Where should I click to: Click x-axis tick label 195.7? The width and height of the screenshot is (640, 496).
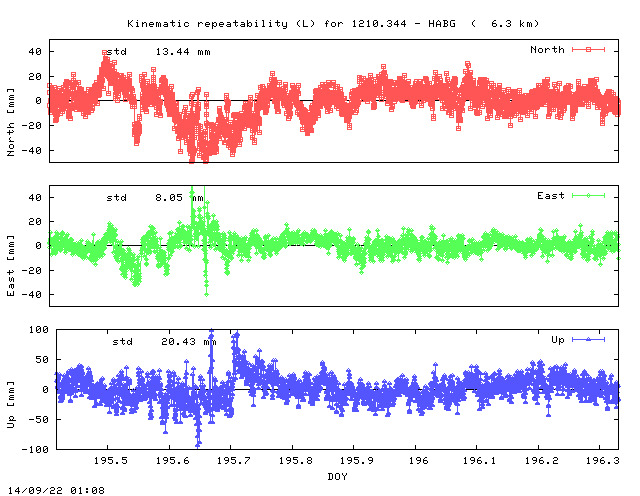pyautogui.click(x=234, y=460)
